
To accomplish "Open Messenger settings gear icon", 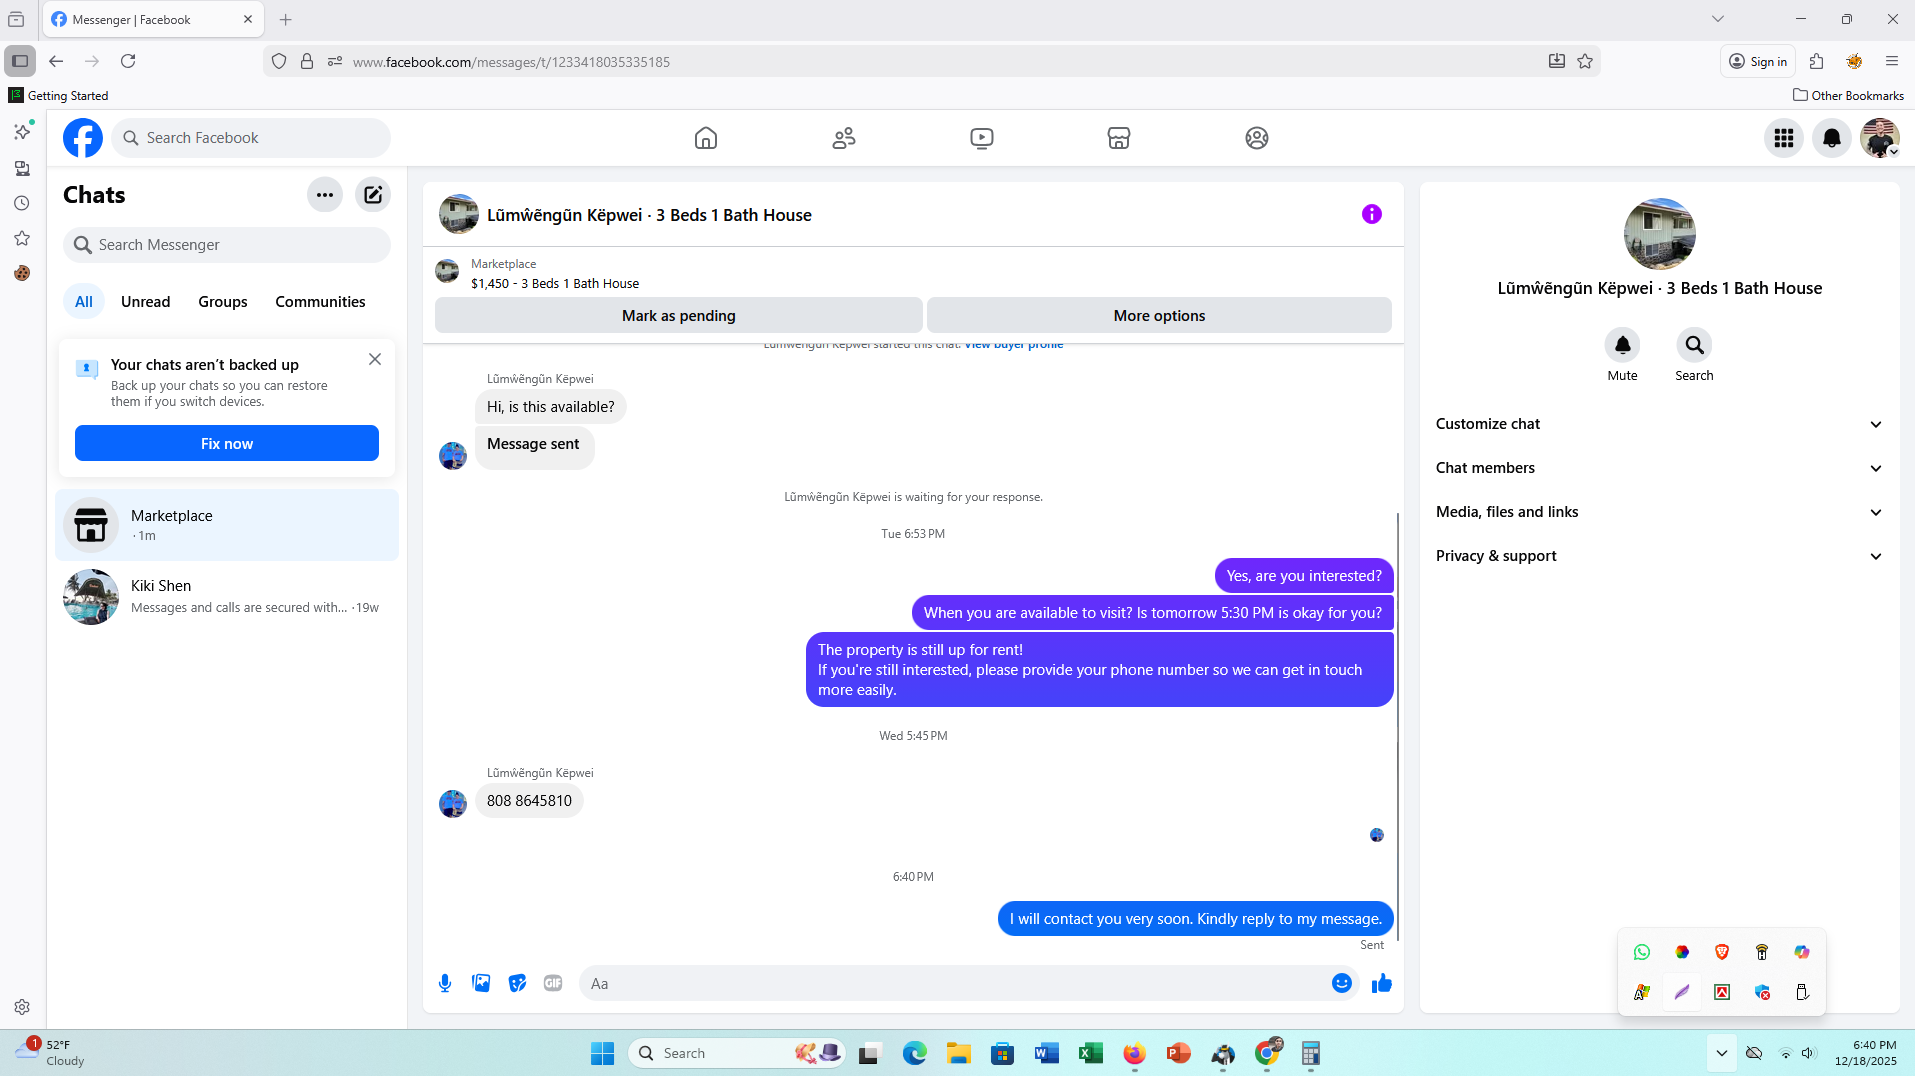I will tap(22, 1007).
